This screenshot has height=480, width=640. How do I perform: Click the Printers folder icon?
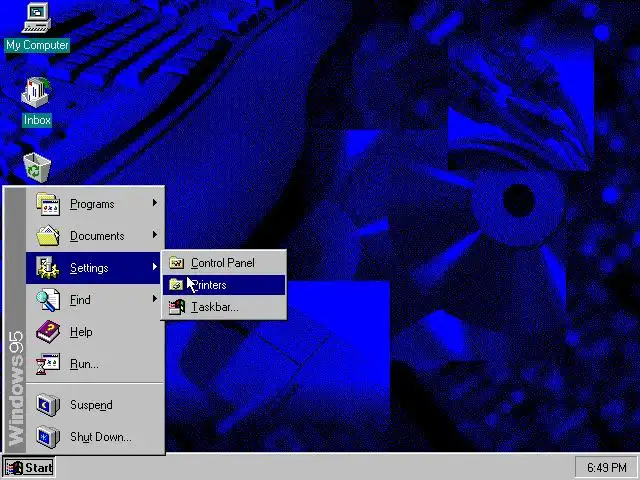point(176,284)
